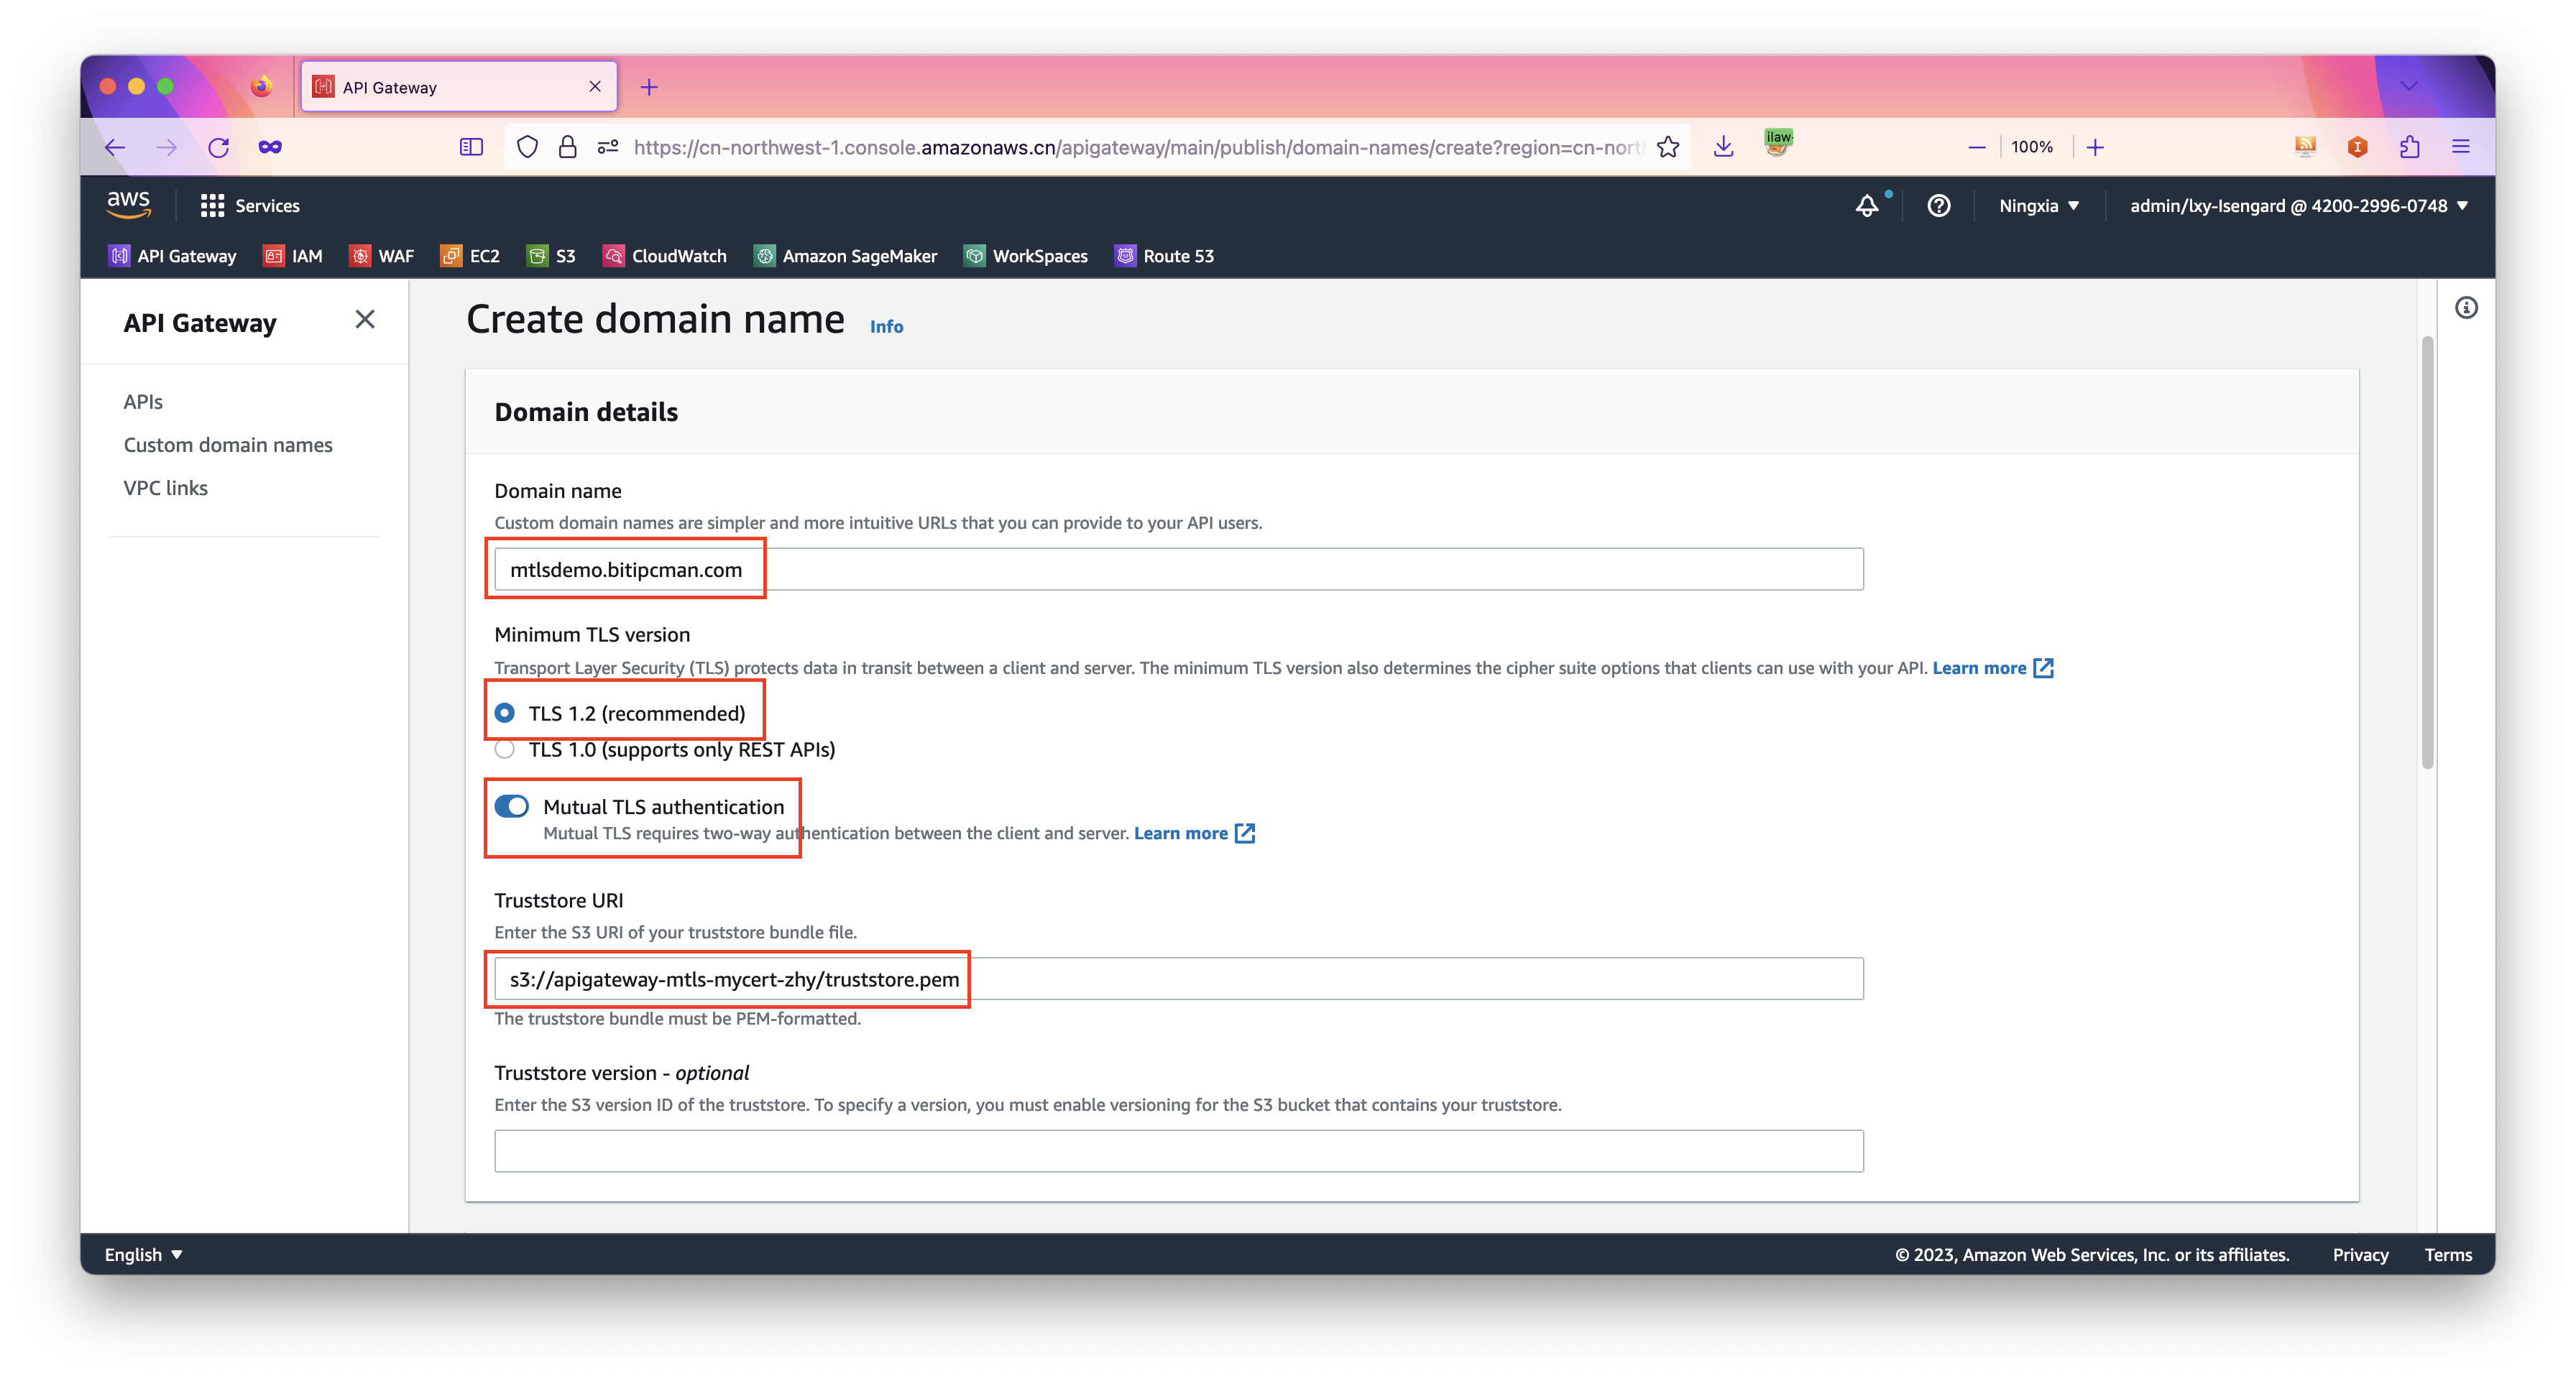The height and width of the screenshot is (1381, 2576).
Task: Open the CloudWatch shortcut in favorites bar
Action: pos(665,256)
